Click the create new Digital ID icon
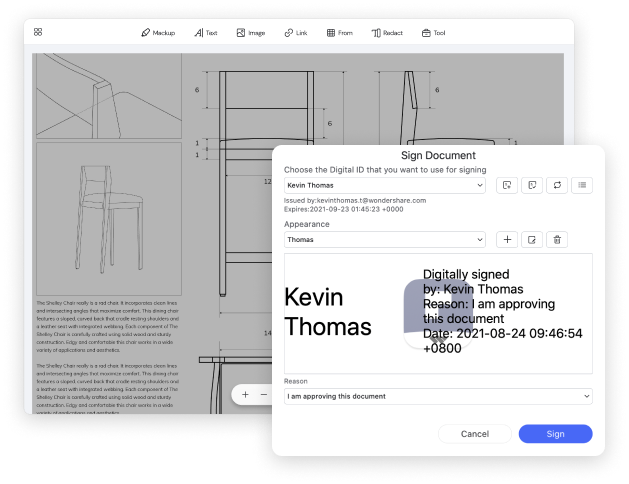629x484 pixels. pyautogui.click(x=507, y=185)
